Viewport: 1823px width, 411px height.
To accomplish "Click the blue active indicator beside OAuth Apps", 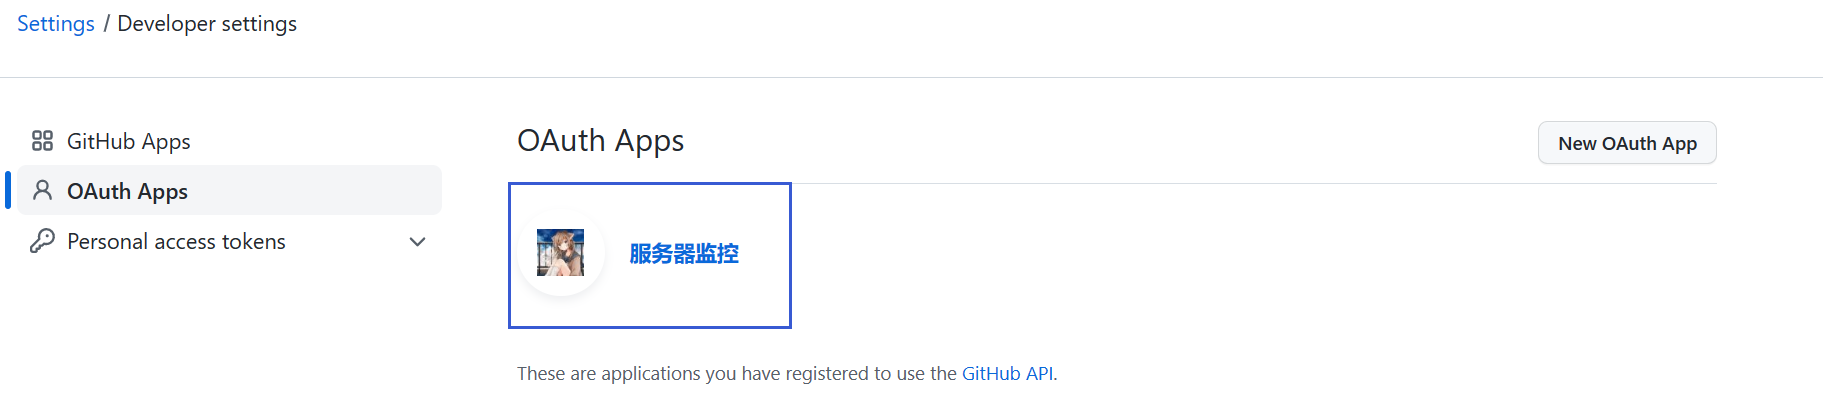I will click(8, 190).
